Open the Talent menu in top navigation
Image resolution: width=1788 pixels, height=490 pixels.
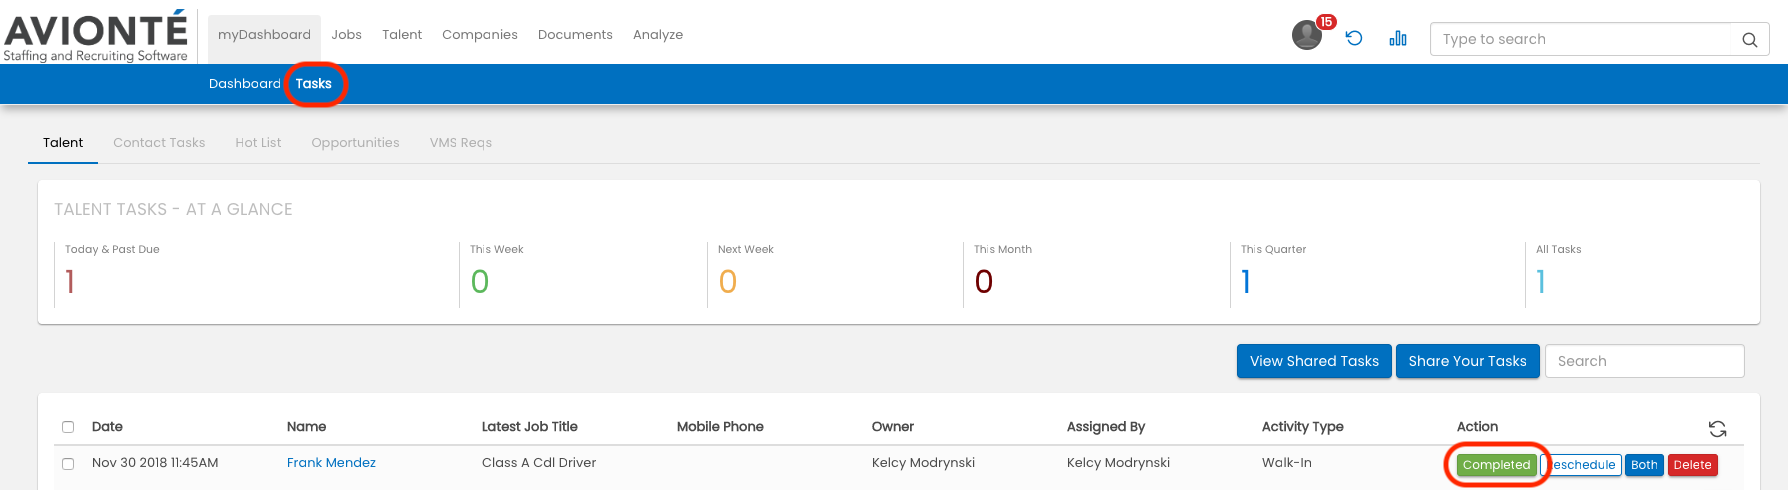tap(402, 35)
